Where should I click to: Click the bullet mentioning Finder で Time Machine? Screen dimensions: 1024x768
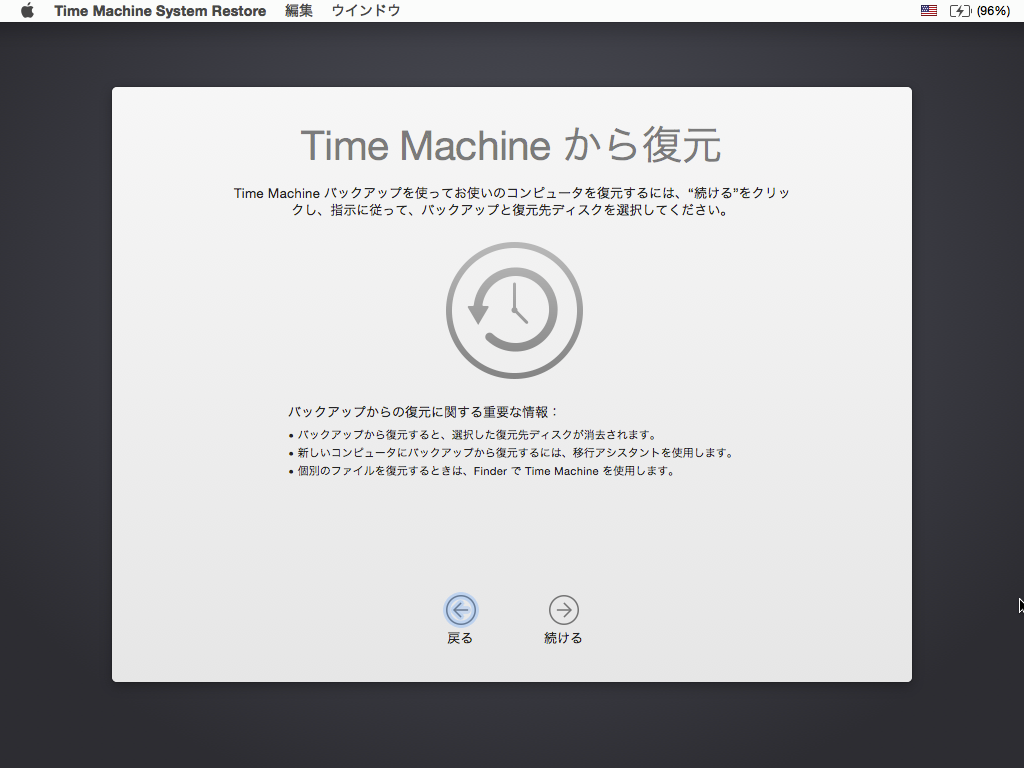coord(482,471)
